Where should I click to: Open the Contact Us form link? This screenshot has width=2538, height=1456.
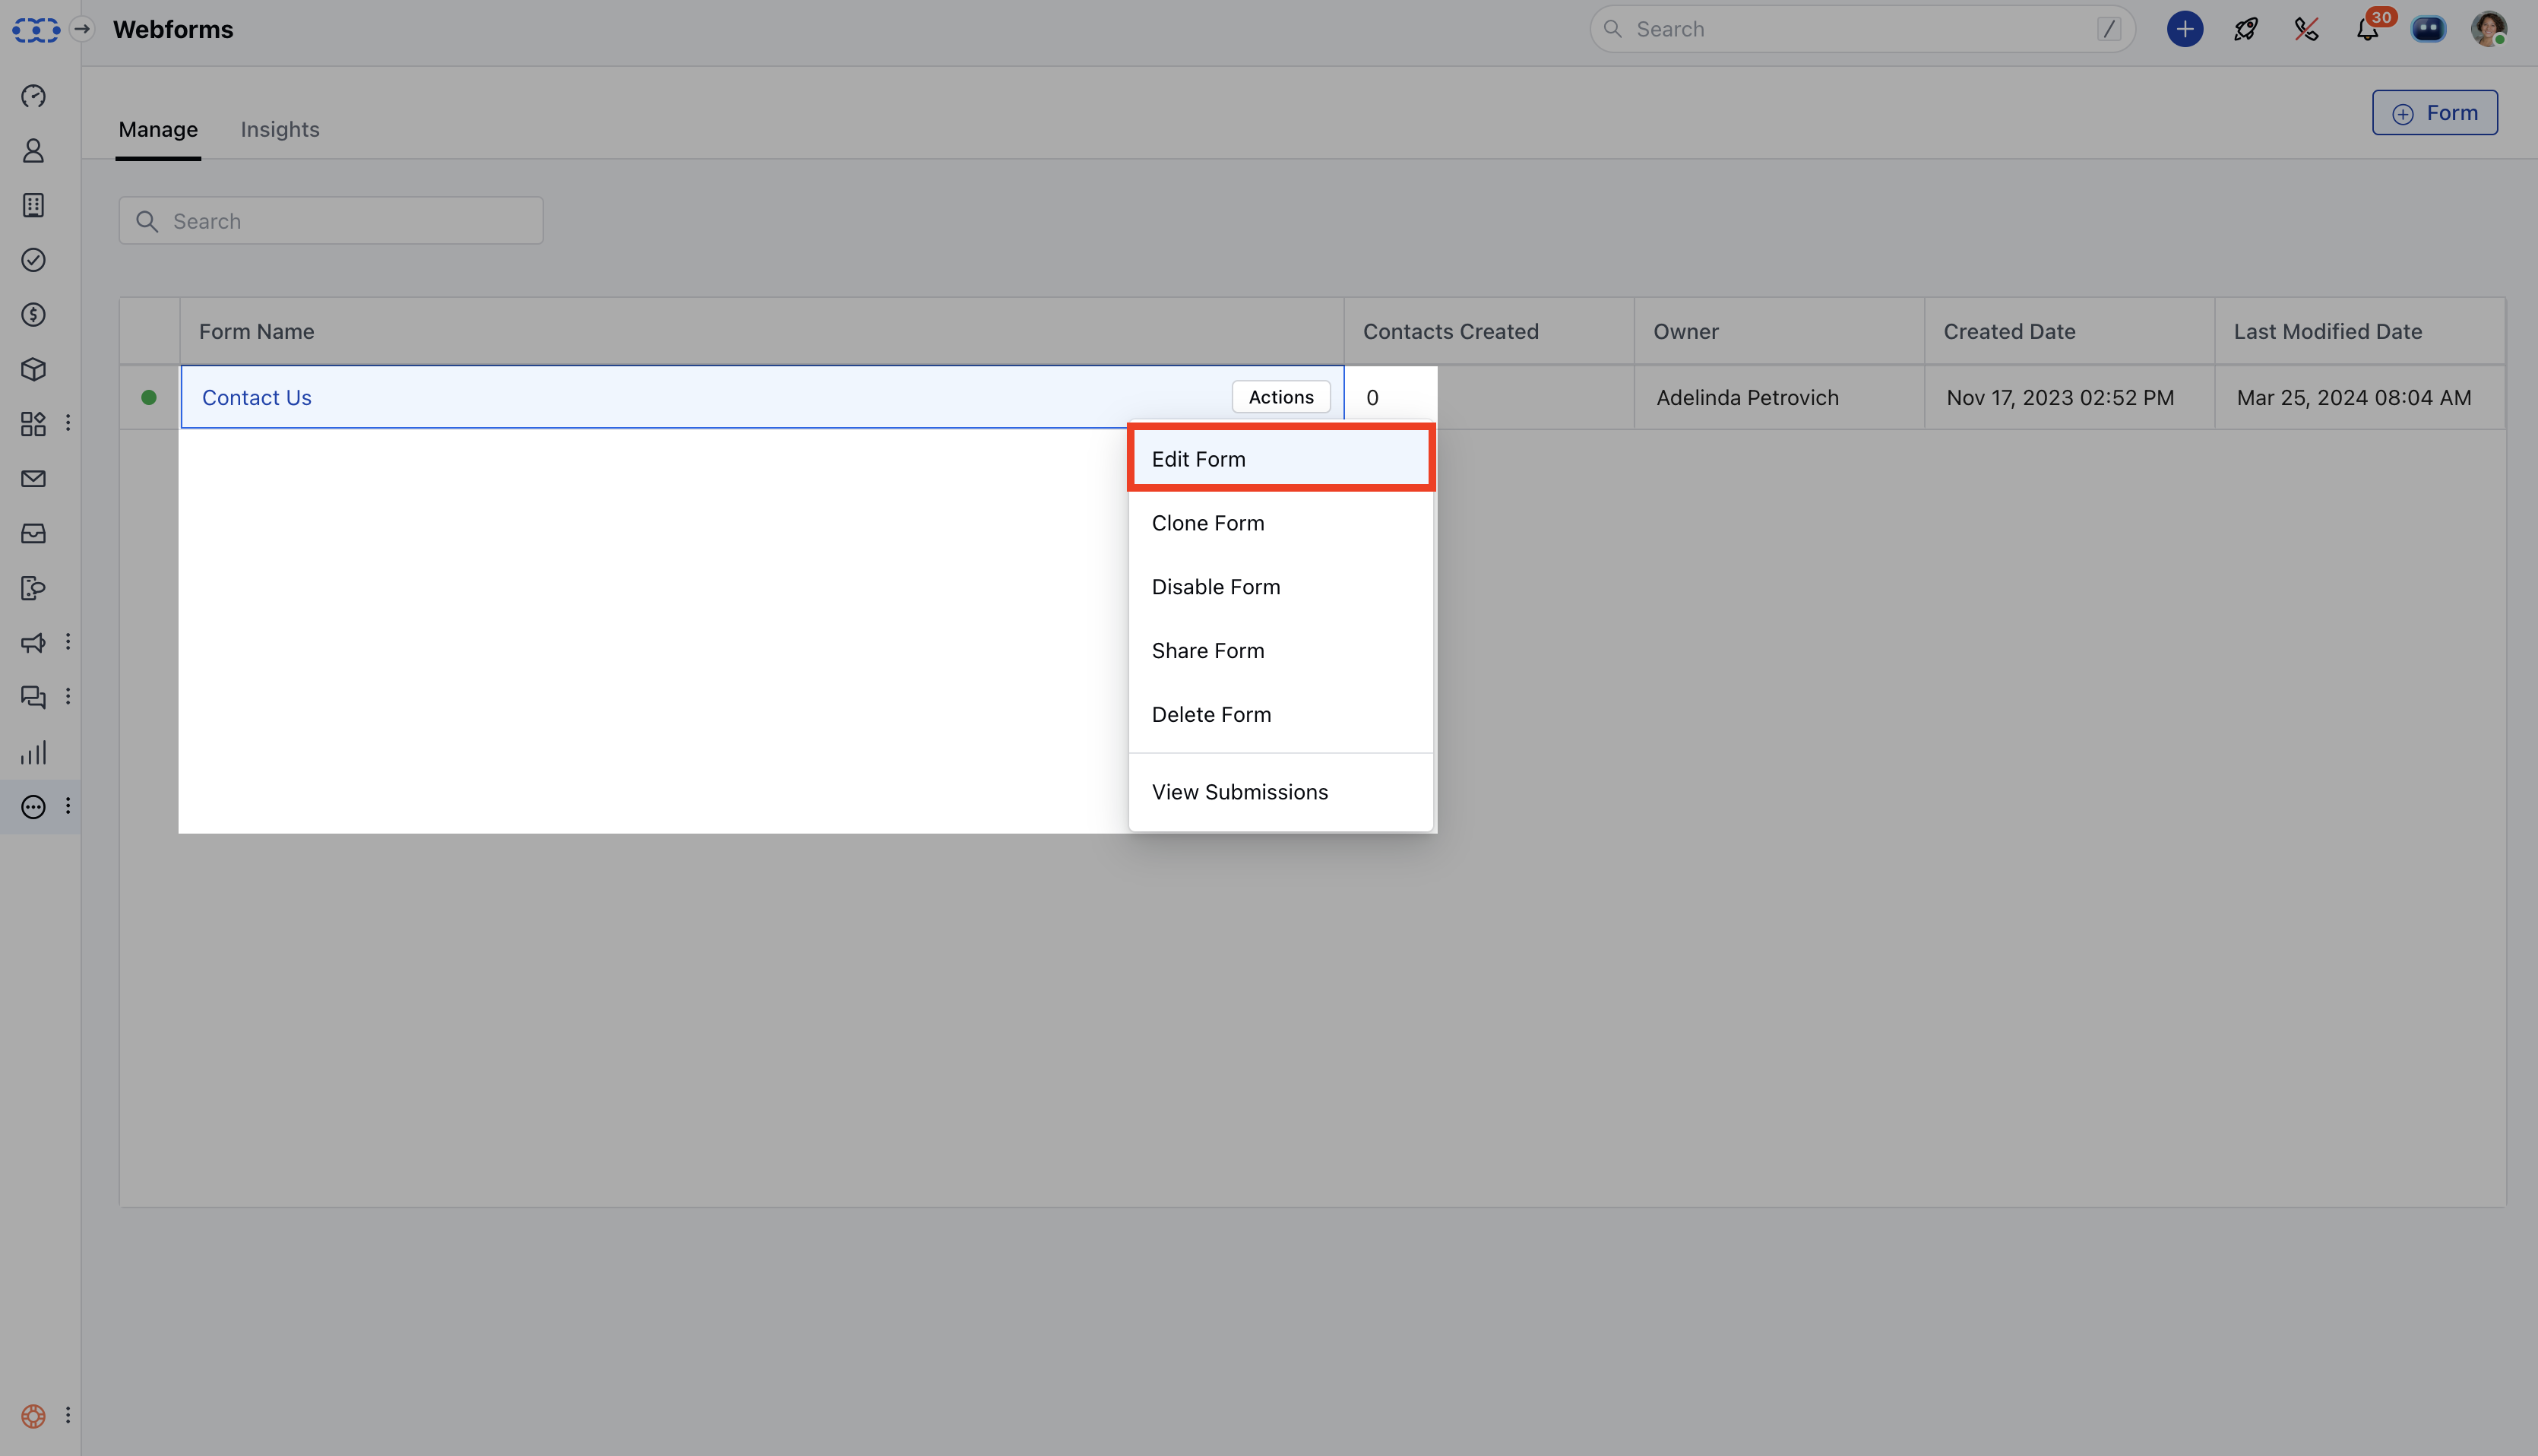(x=257, y=398)
